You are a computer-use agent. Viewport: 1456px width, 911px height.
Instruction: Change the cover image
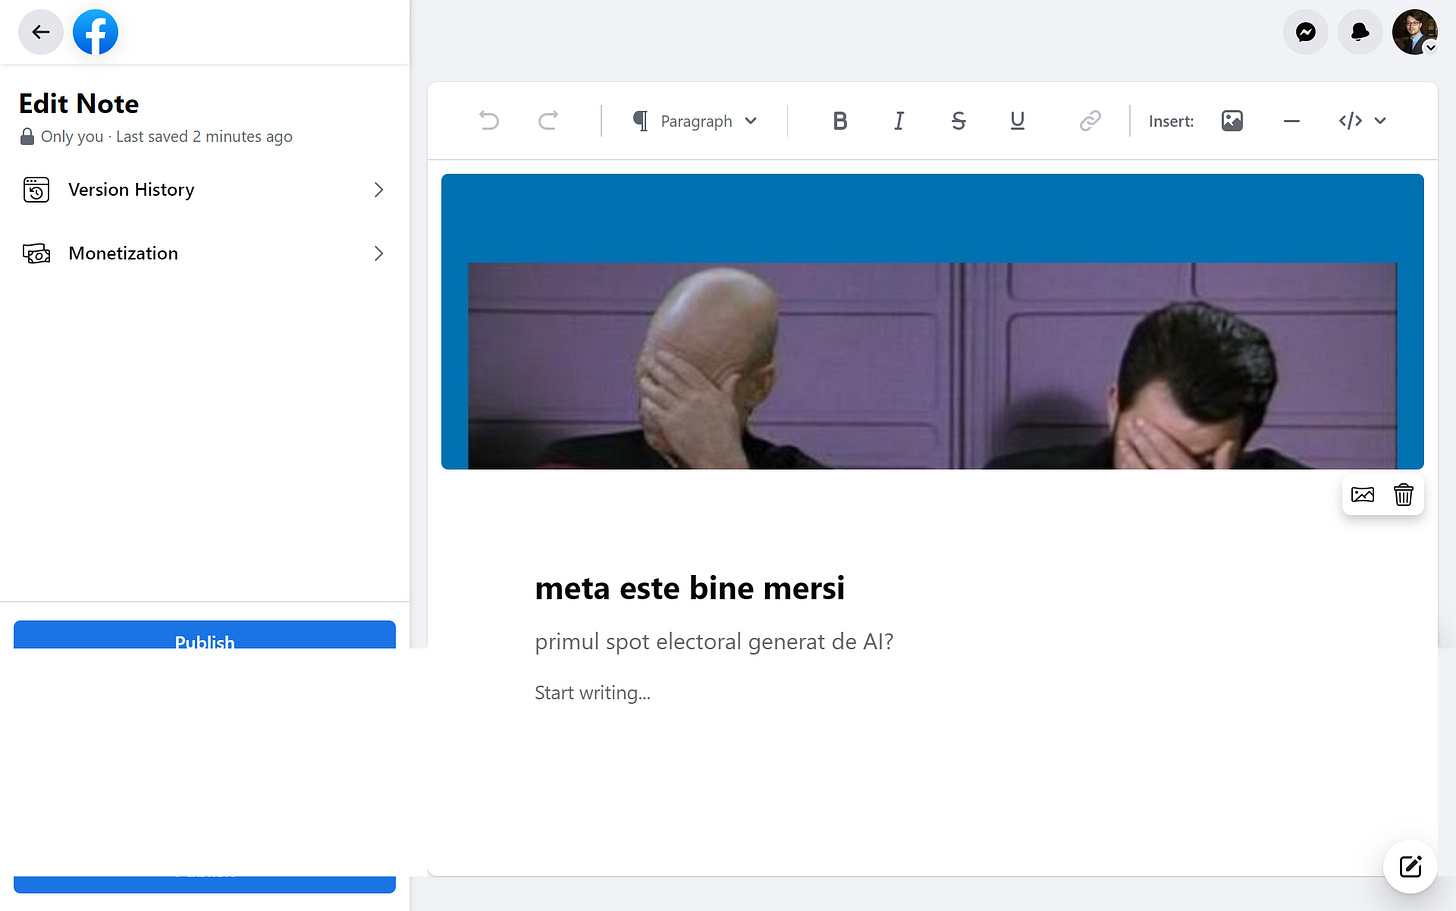[x=1362, y=495]
